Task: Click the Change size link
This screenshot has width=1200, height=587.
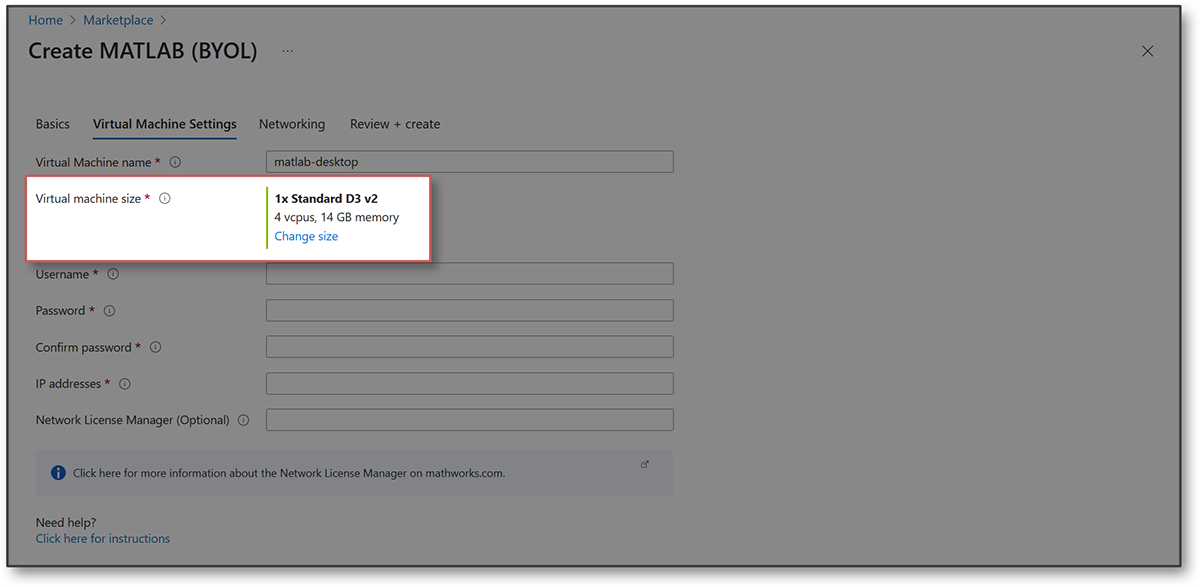Action: coord(306,236)
